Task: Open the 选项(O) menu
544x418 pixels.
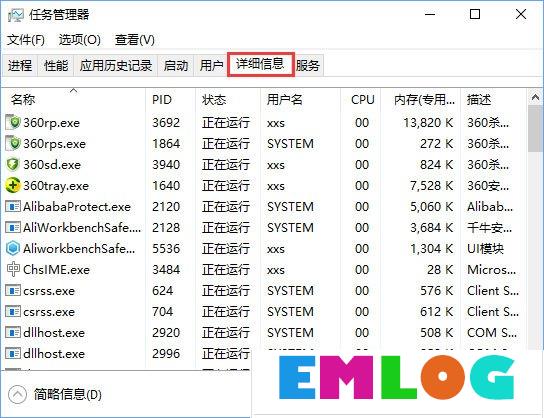Action: [x=79, y=40]
